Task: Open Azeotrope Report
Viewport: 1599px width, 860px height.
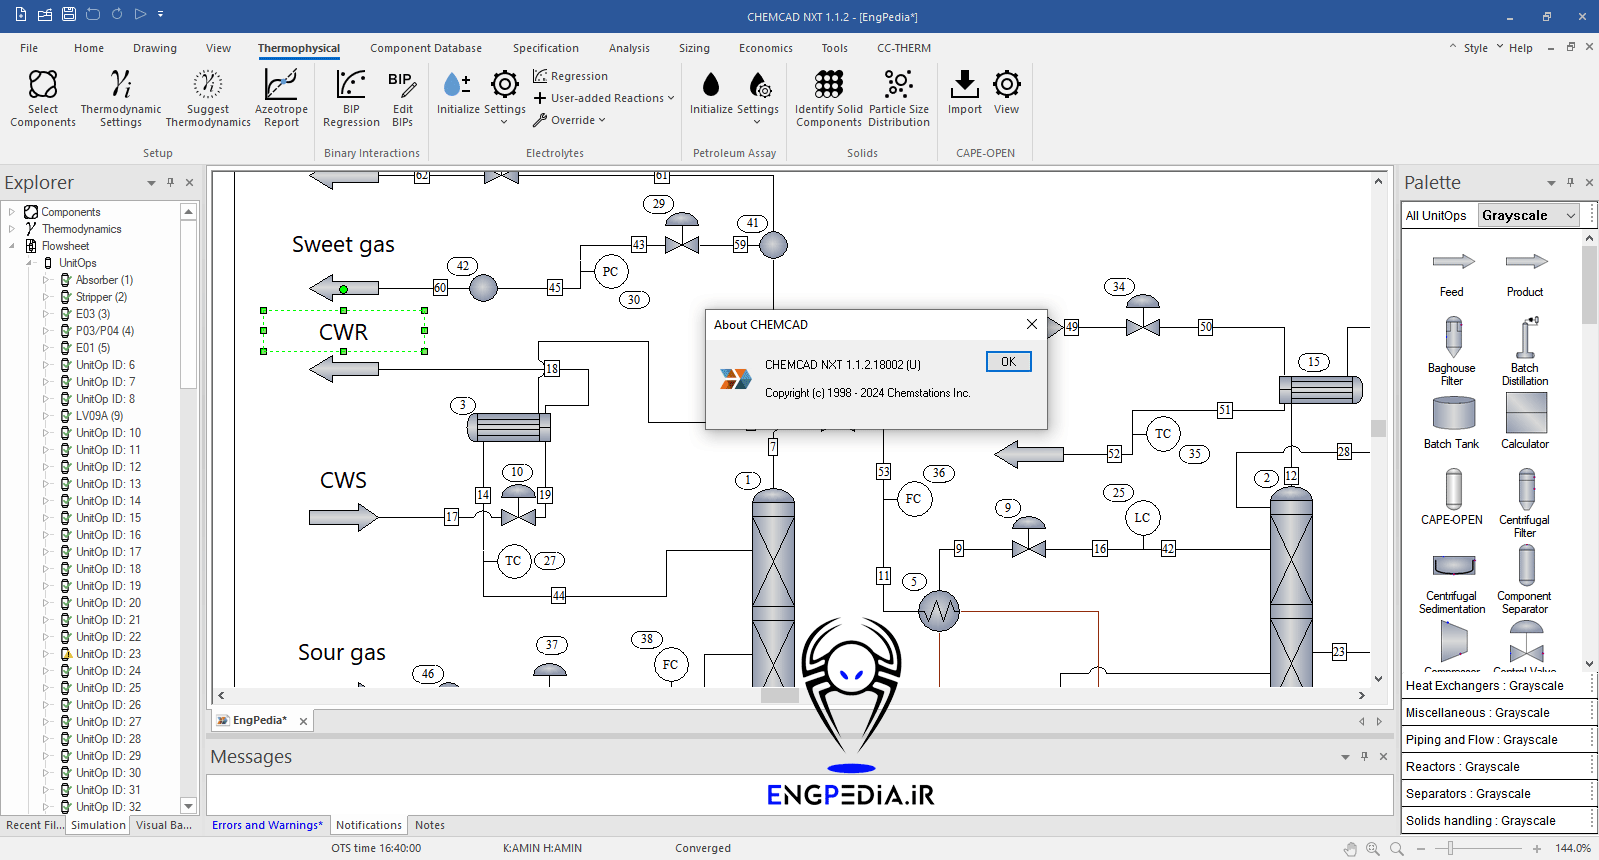Action: coord(281,98)
